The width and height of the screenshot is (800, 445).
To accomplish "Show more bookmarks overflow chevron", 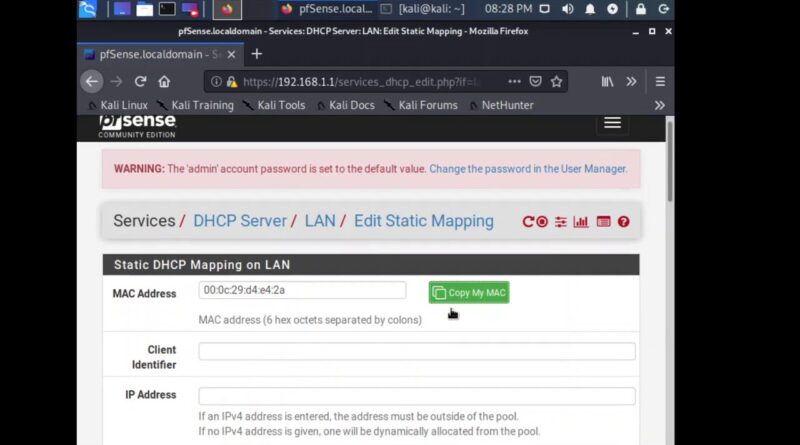I will pos(660,105).
